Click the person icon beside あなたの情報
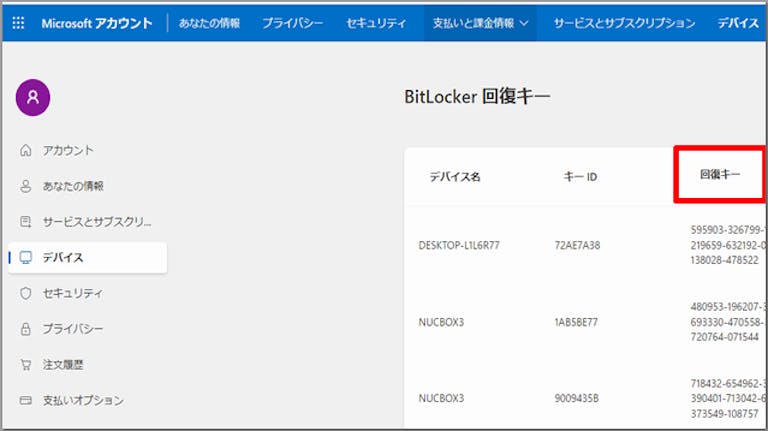The width and height of the screenshot is (768, 431). click(x=25, y=186)
